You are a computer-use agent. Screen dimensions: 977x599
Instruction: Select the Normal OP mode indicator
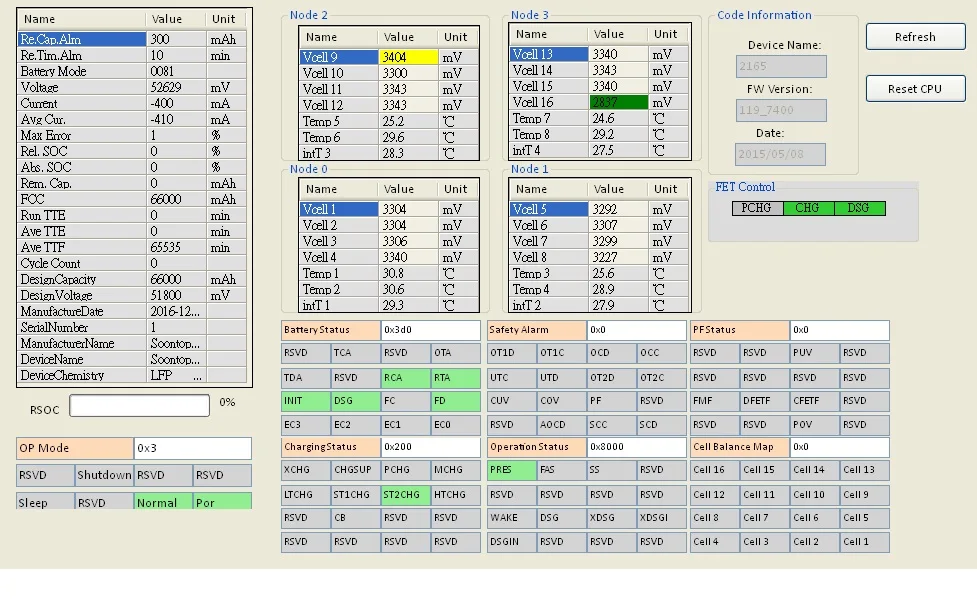163,501
